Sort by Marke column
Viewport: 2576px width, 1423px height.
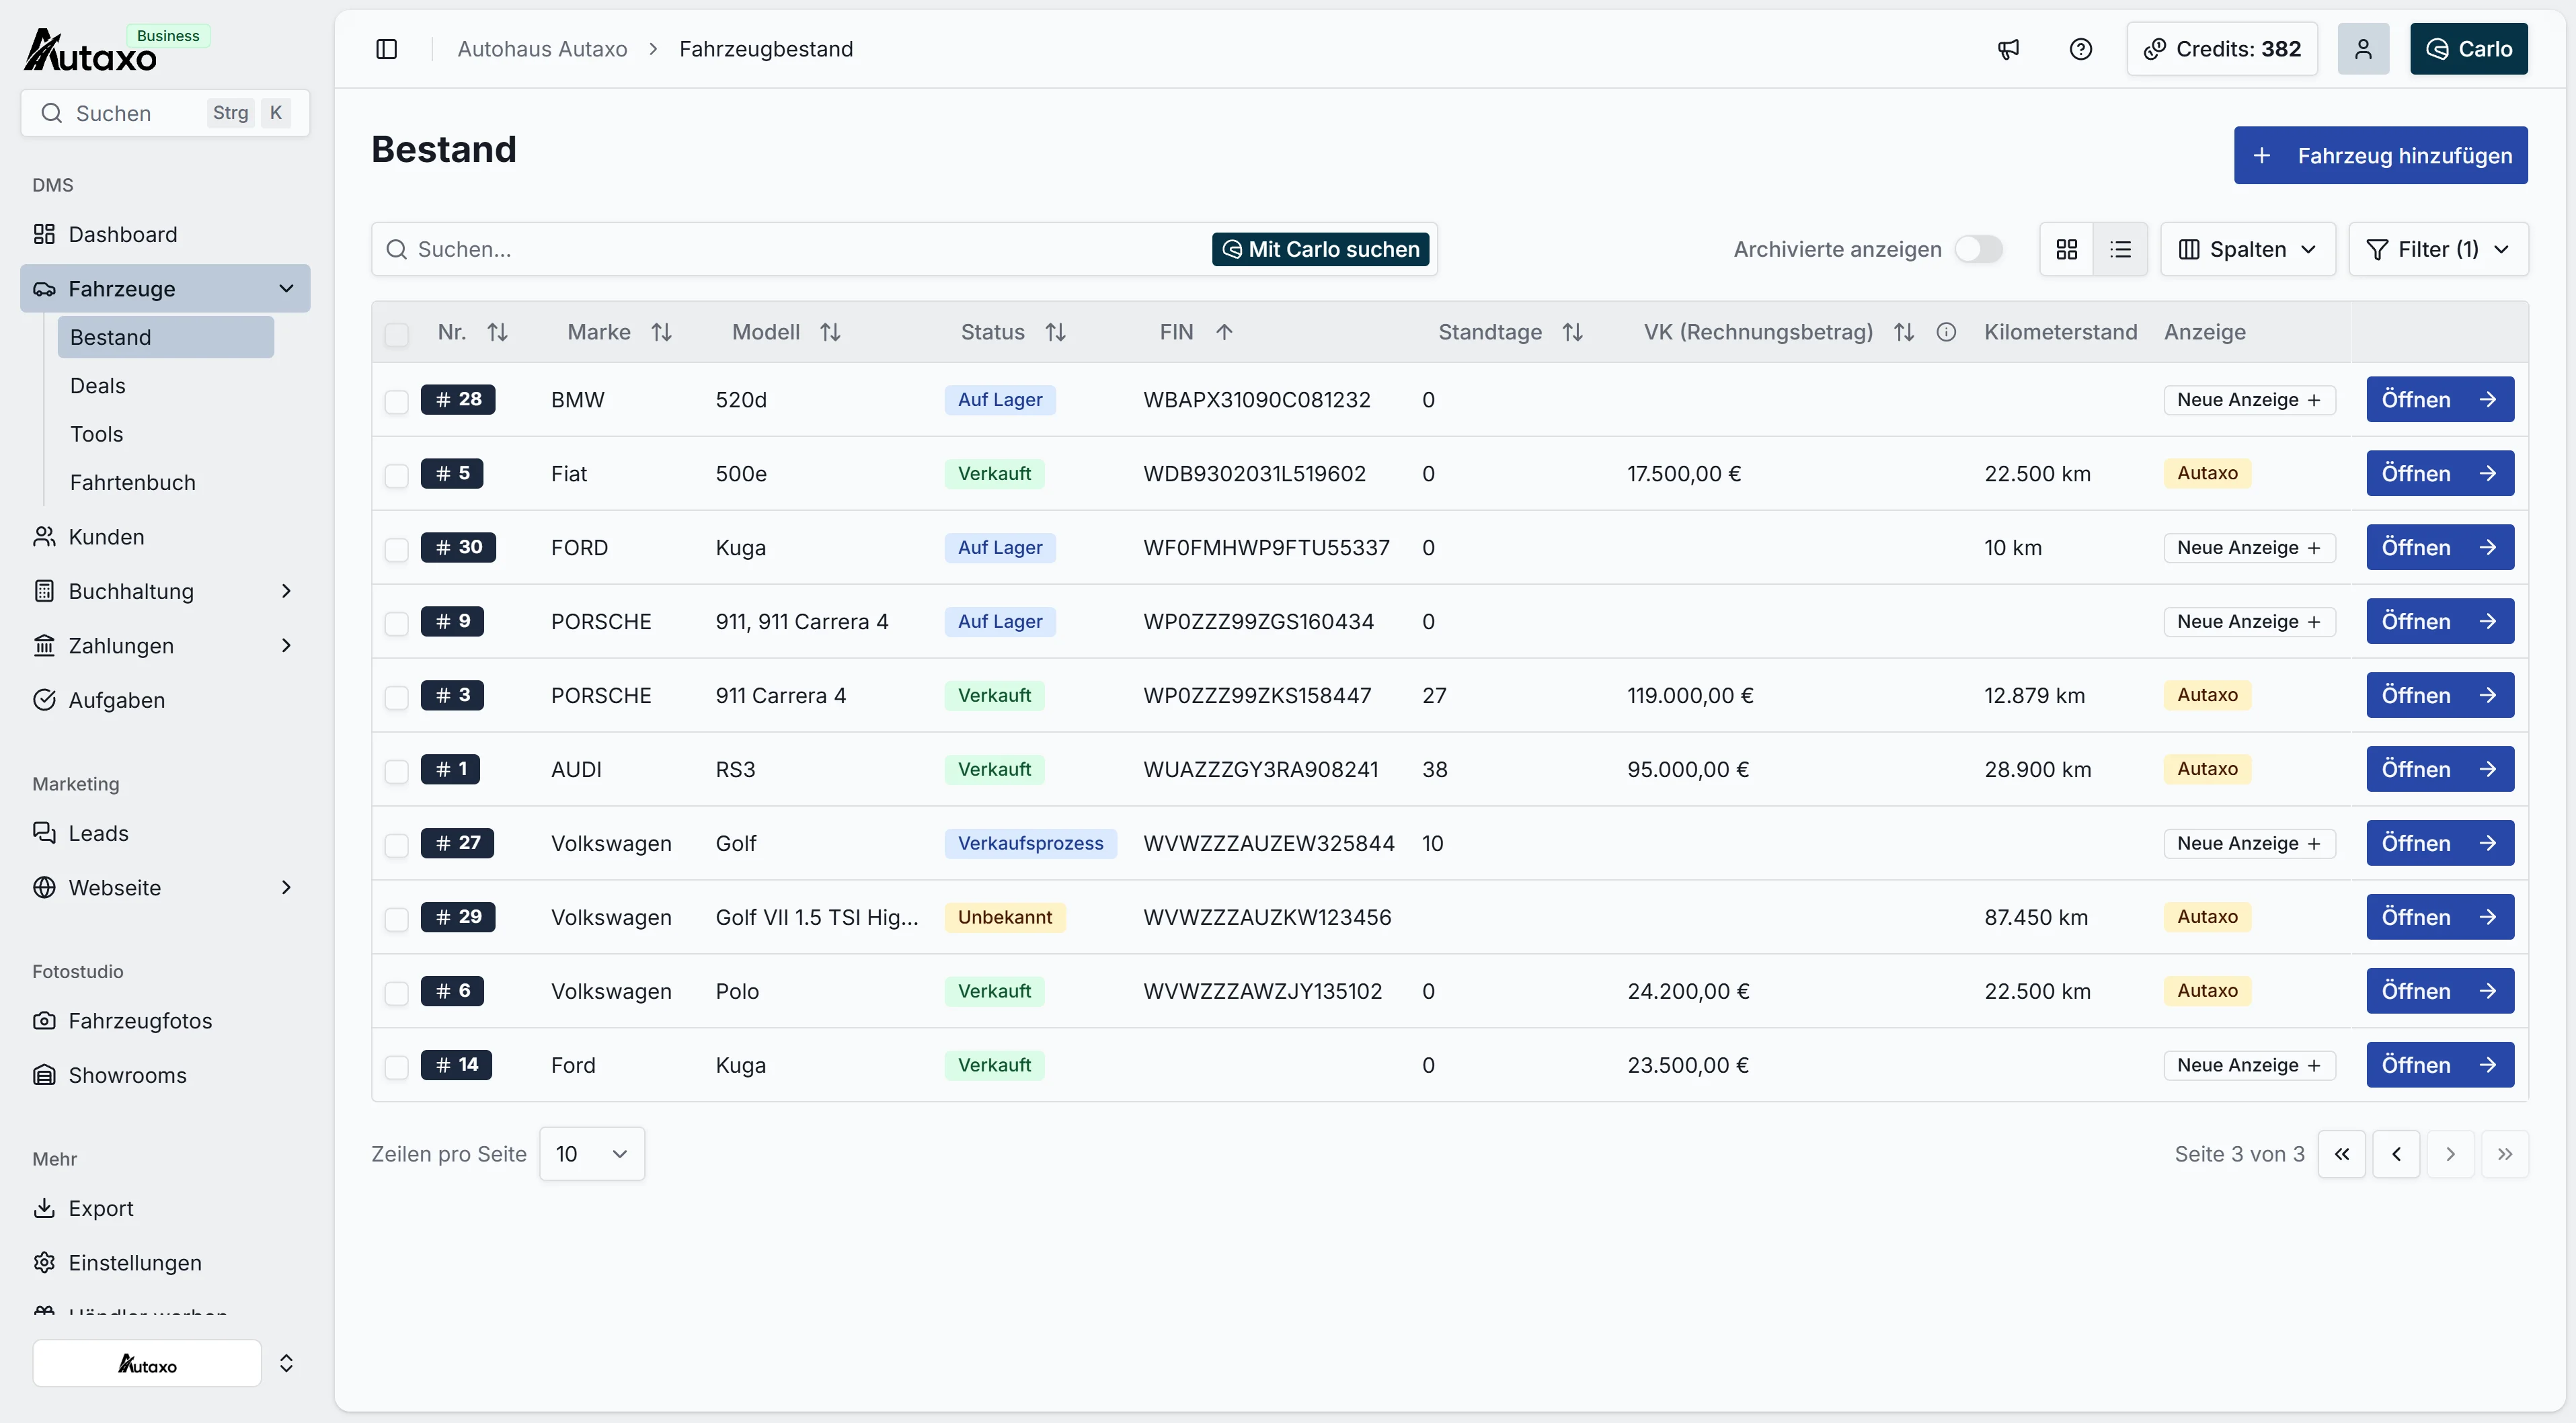tap(661, 332)
